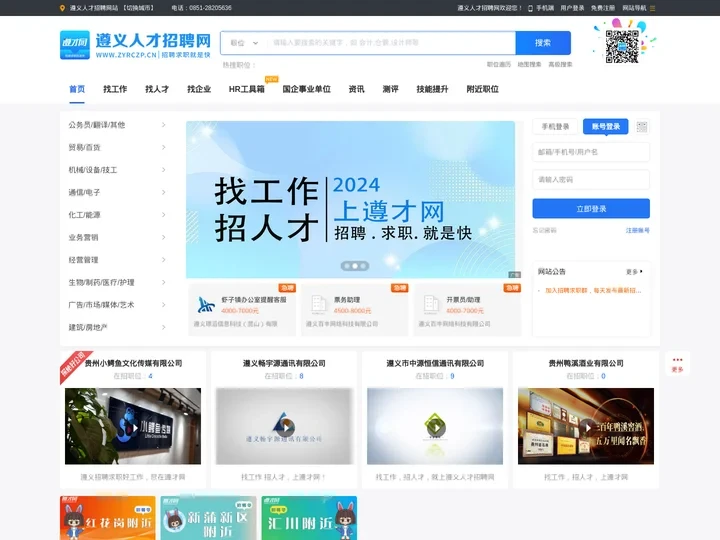Open the 网站导航 hamburger menu icon
The width and height of the screenshot is (720, 540).
tap(652, 8)
